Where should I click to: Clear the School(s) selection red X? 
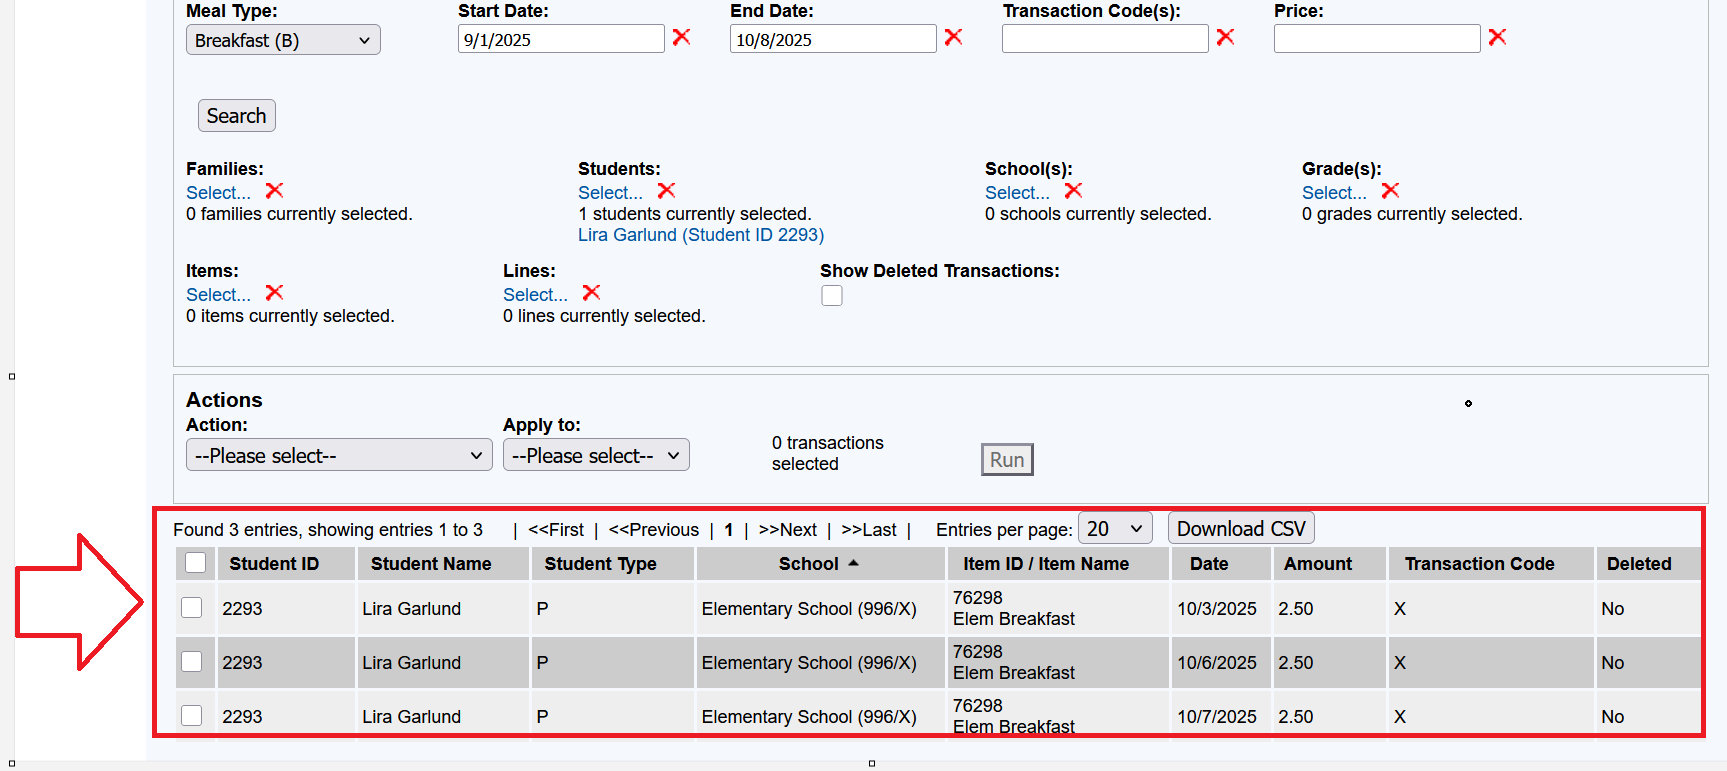(x=1074, y=190)
